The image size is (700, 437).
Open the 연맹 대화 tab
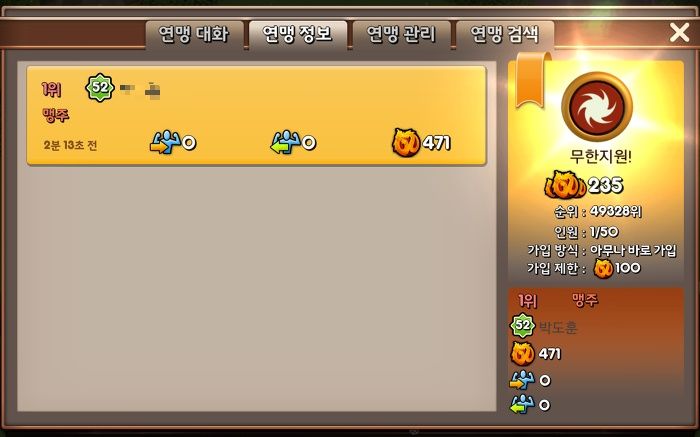[194, 34]
